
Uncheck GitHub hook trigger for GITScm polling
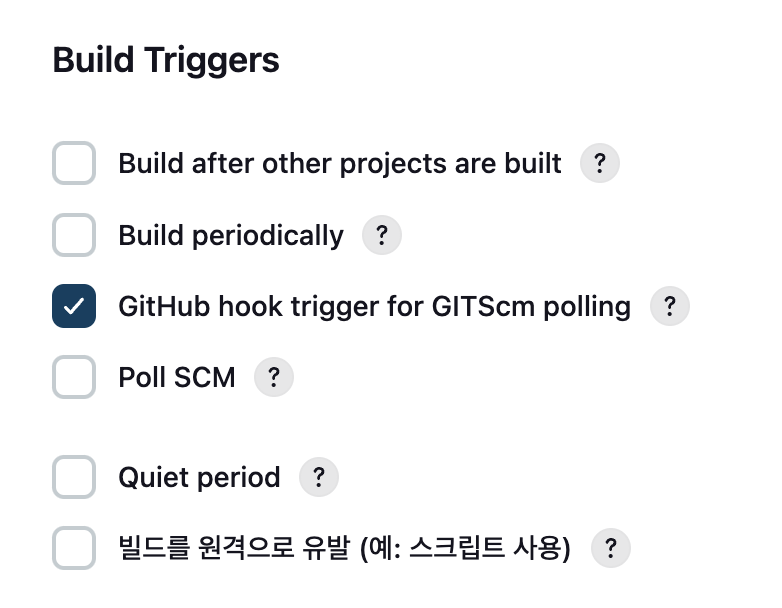click(x=74, y=306)
